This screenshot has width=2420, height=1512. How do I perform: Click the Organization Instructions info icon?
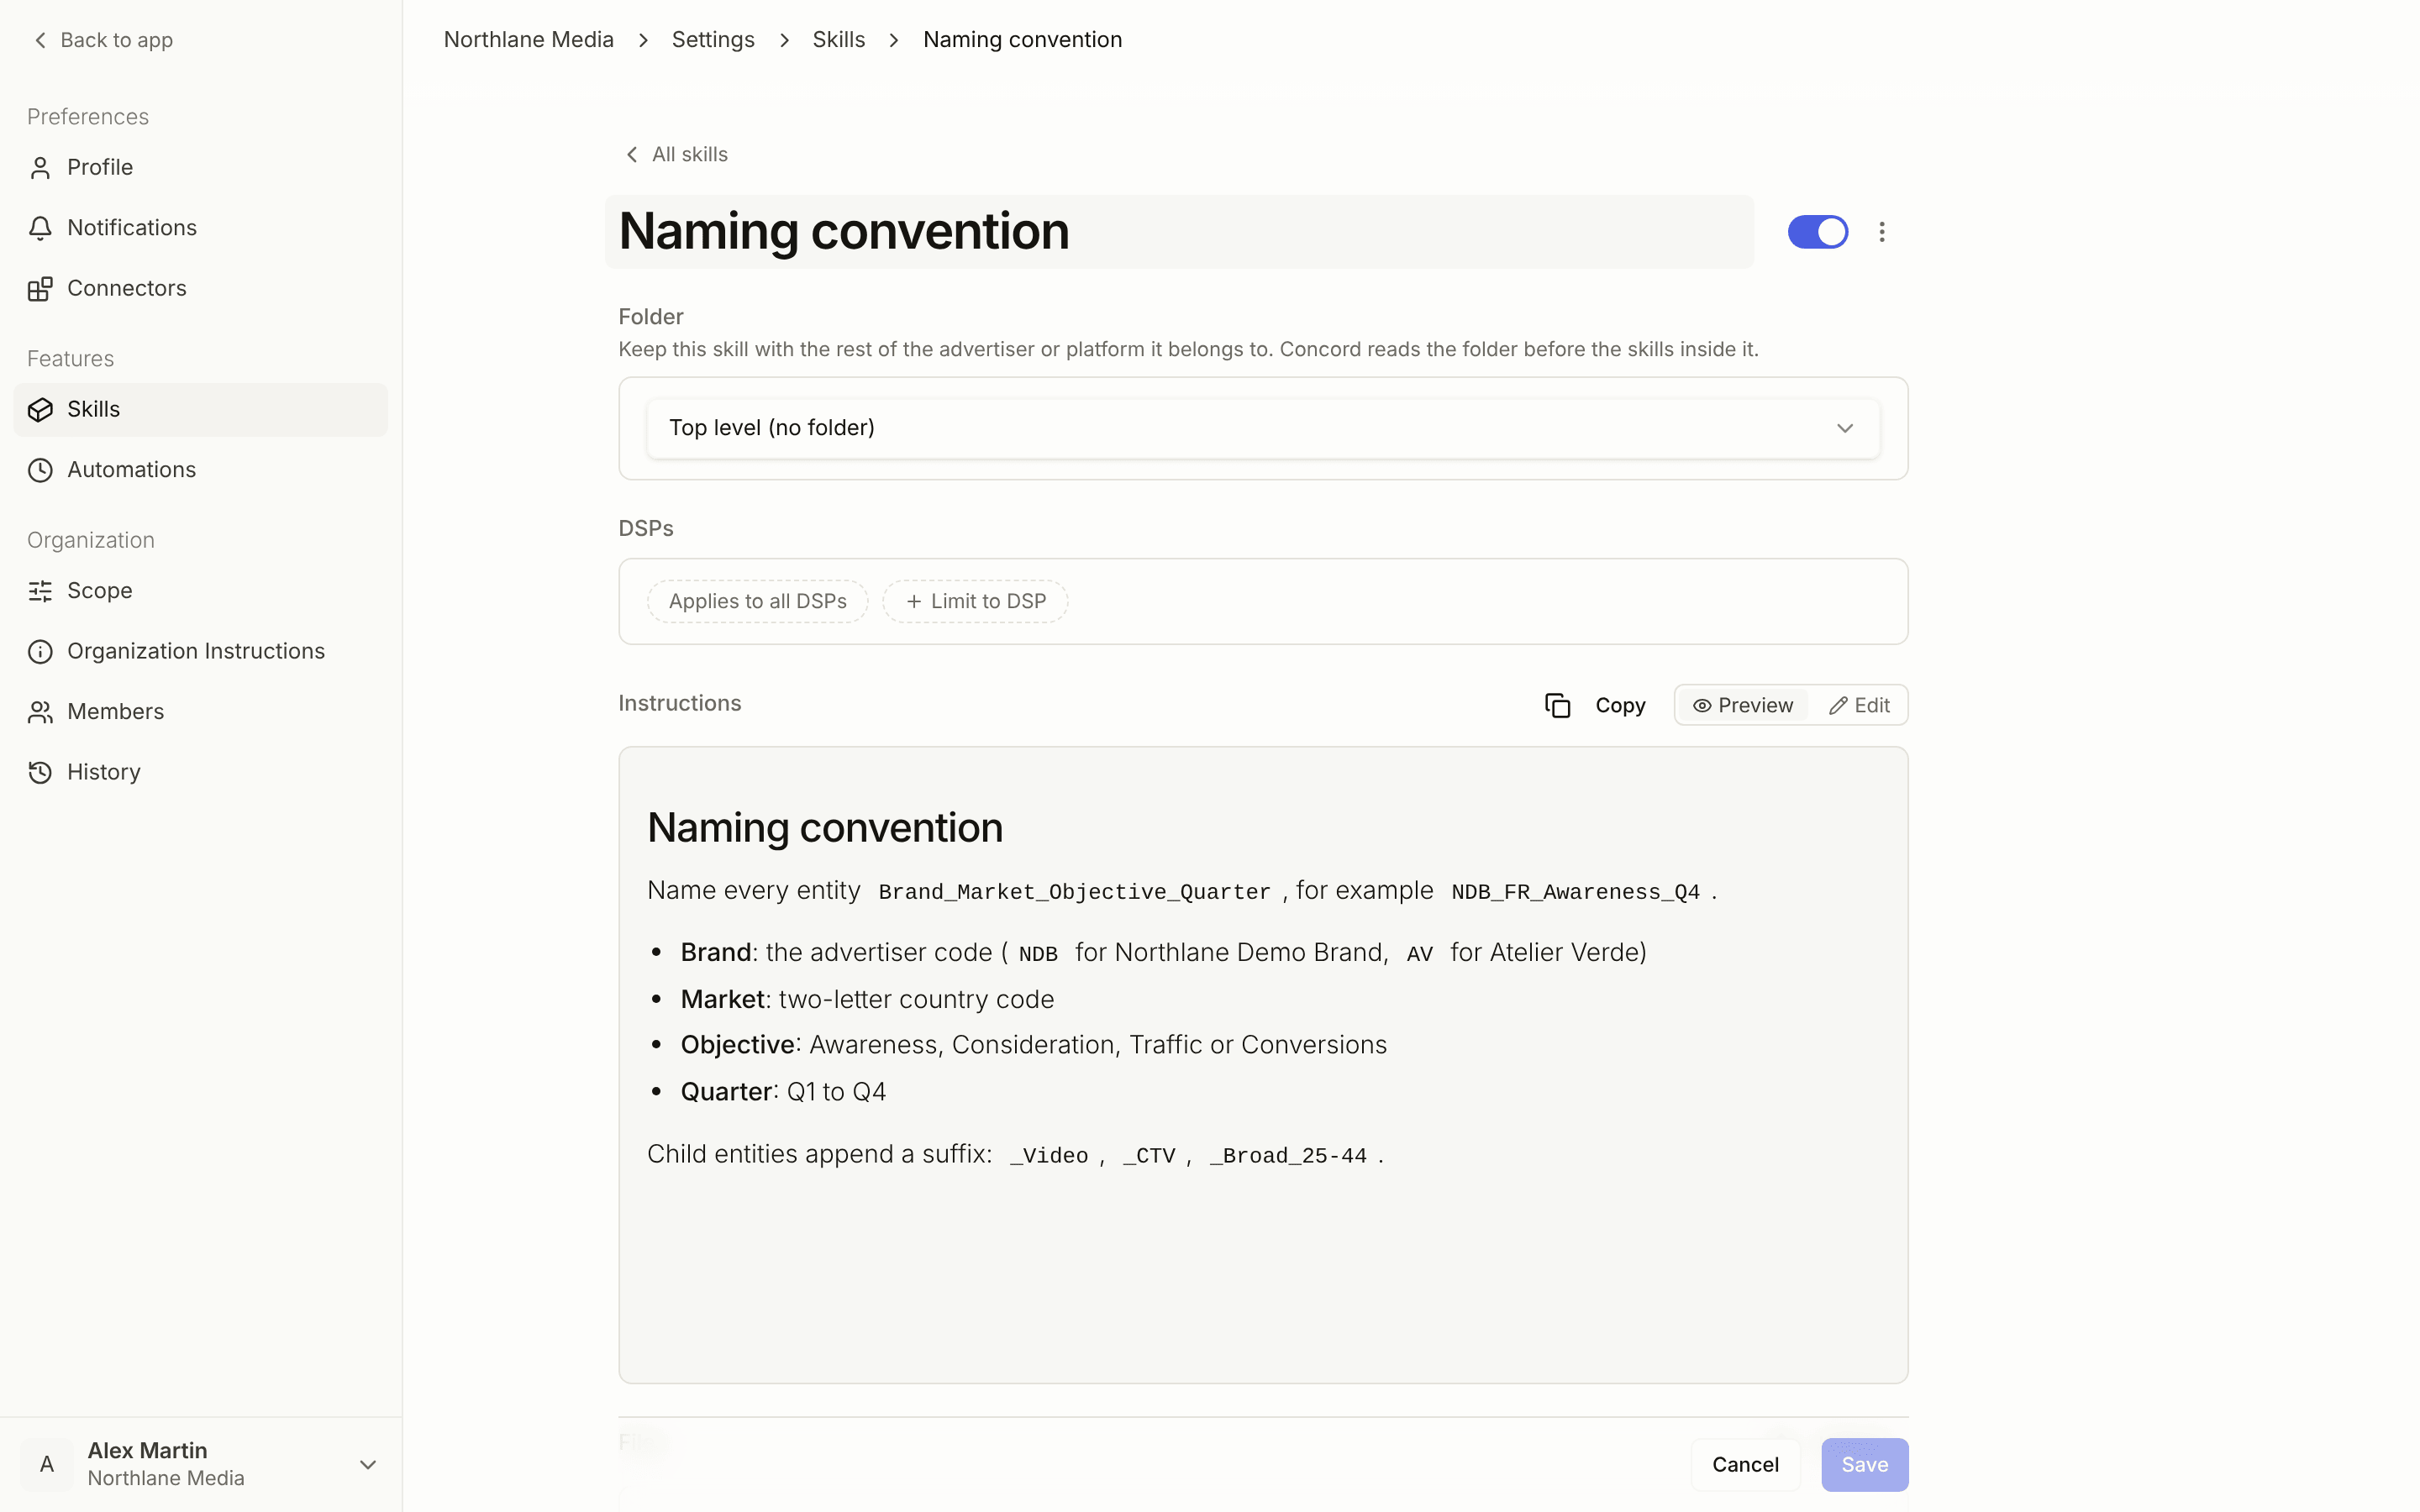tap(40, 652)
